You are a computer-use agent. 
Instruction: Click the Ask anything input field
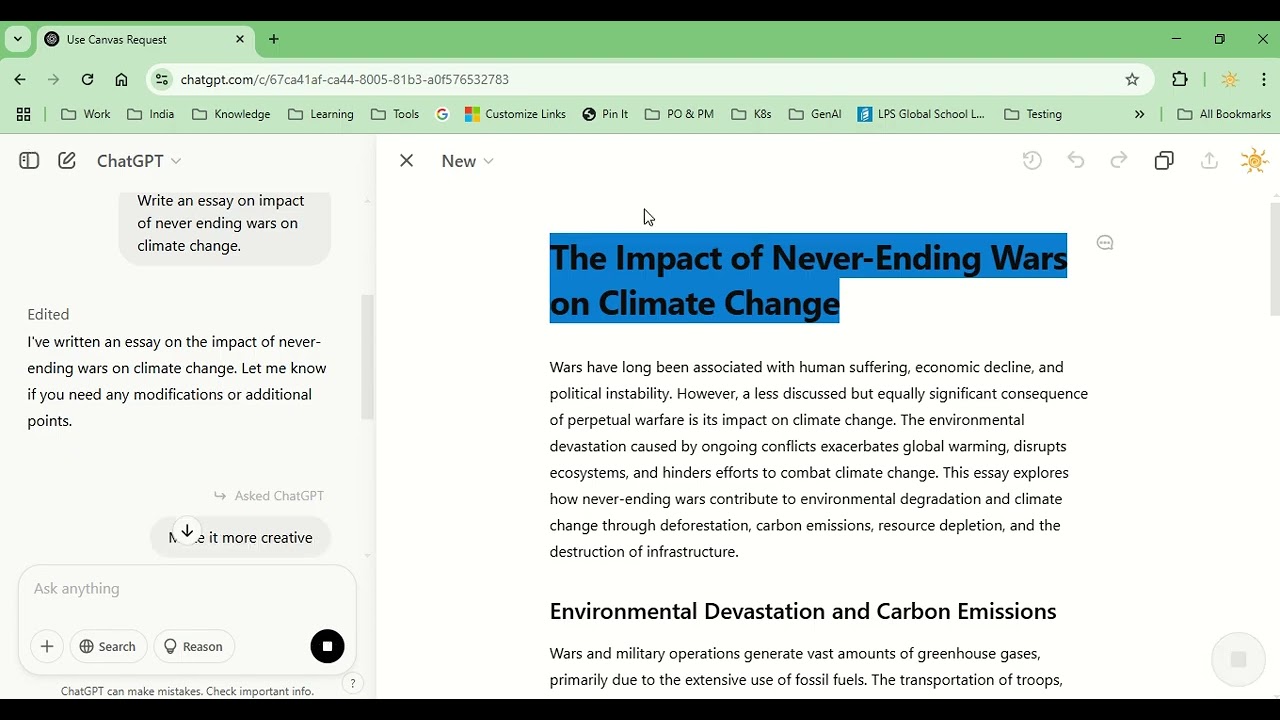click(x=187, y=589)
